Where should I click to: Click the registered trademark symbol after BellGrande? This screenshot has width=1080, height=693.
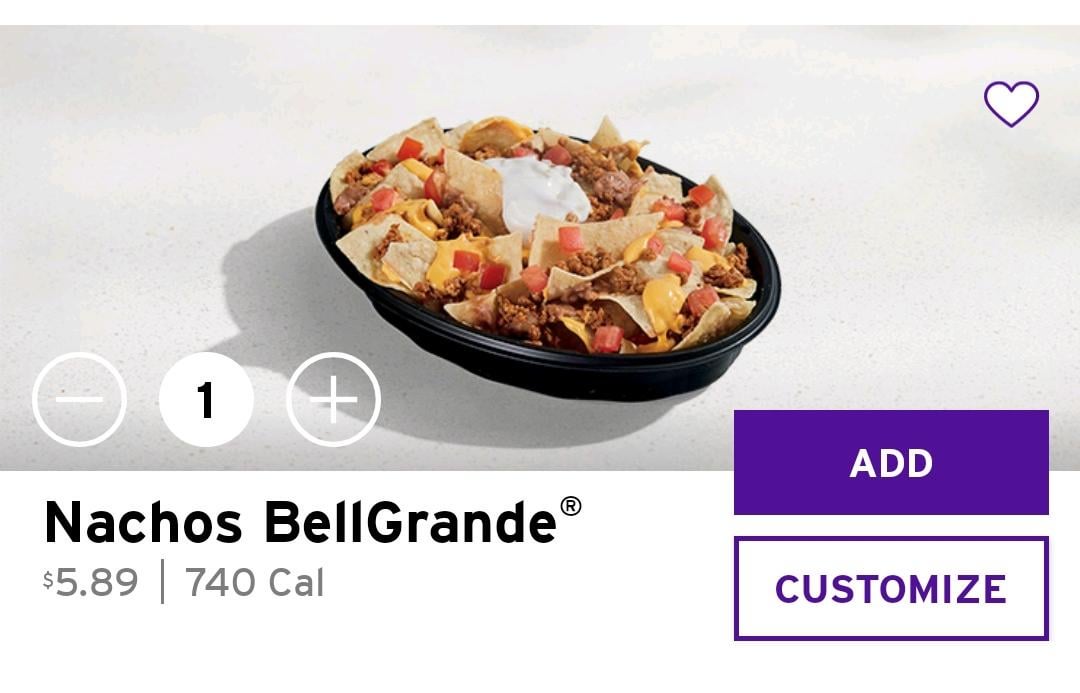click(570, 506)
